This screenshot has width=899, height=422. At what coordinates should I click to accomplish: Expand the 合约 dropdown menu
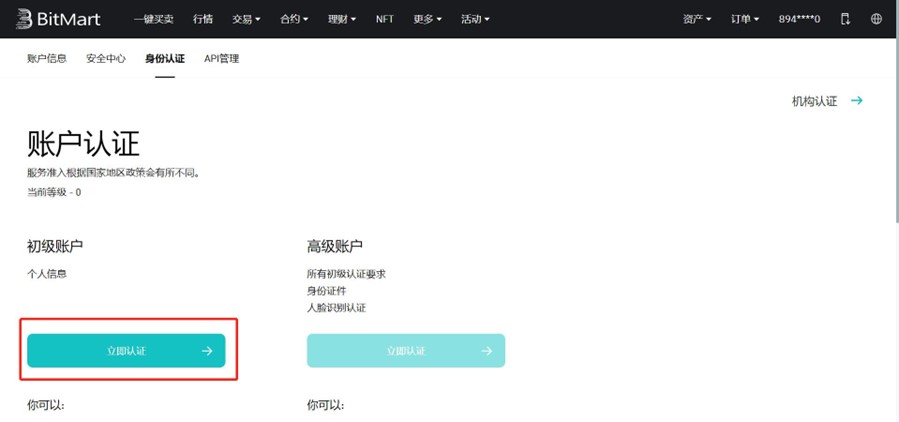tap(294, 19)
